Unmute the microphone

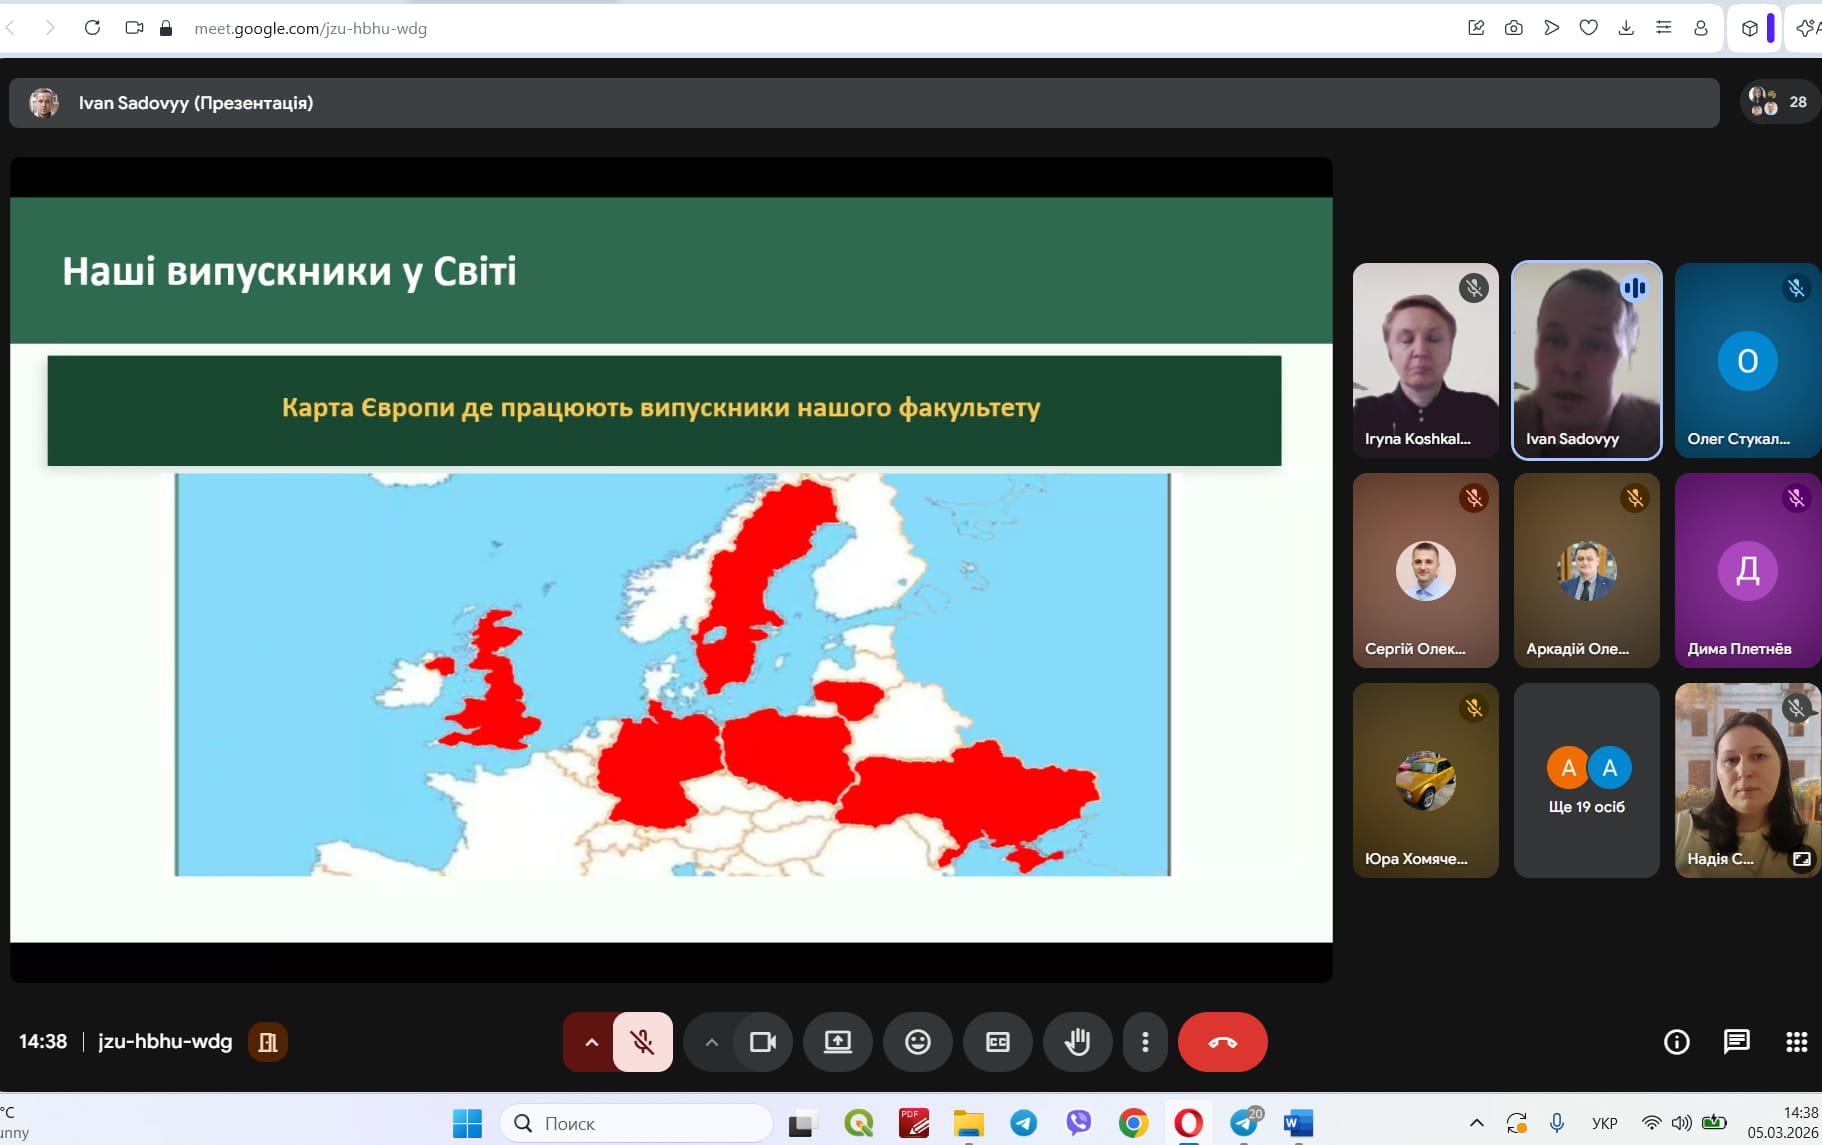(642, 1042)
